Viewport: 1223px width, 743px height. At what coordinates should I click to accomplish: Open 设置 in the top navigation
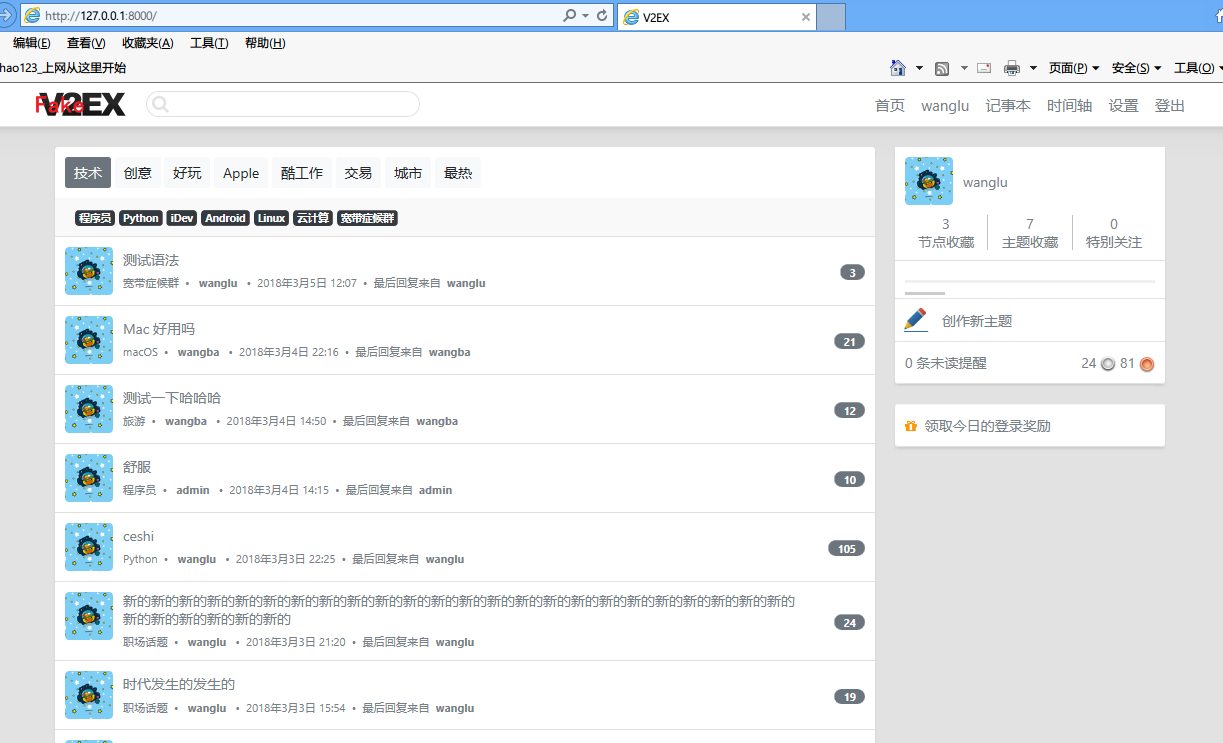point(1124,105)
